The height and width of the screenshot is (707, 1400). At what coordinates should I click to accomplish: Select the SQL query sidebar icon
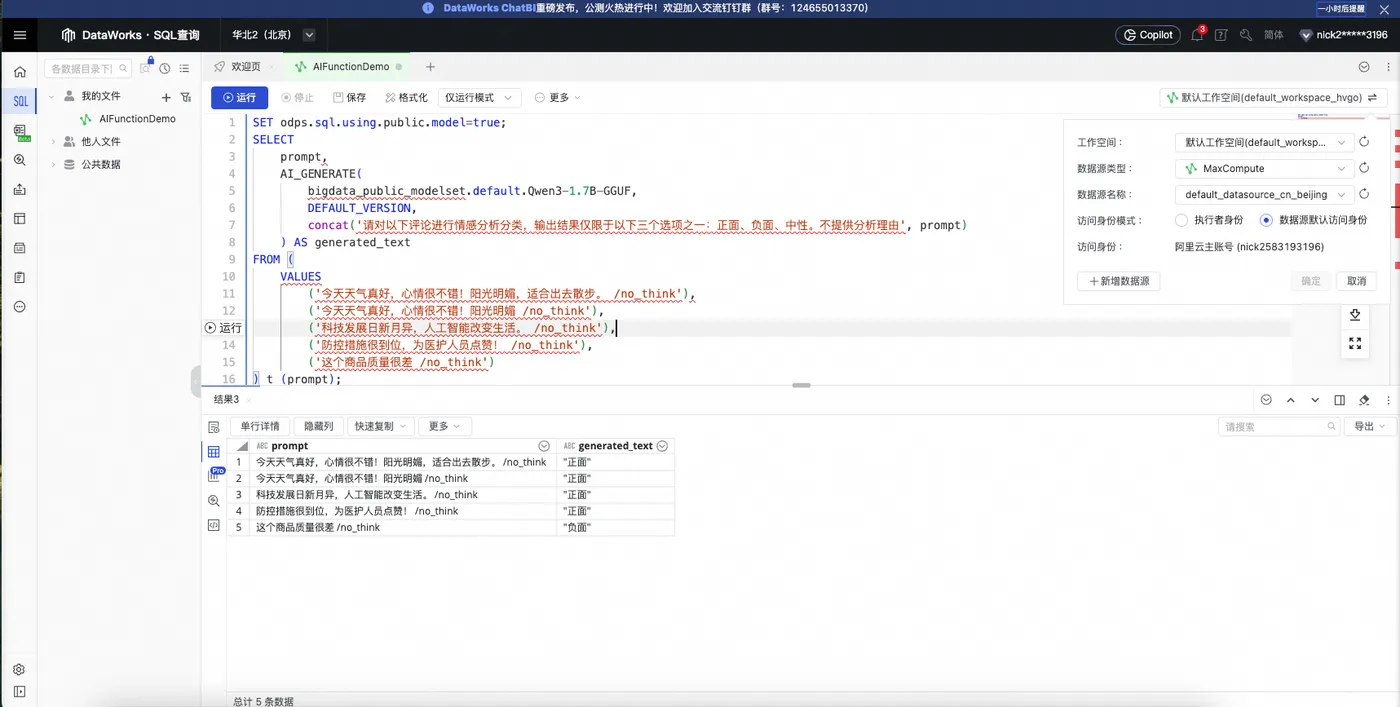coord(20,102)
